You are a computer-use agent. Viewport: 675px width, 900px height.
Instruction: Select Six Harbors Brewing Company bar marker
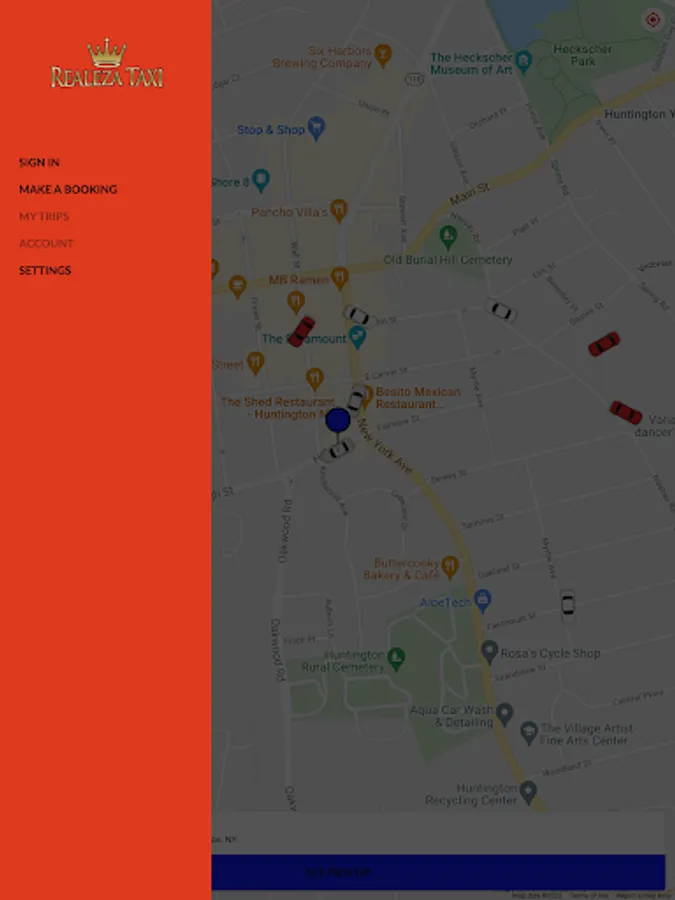382,55
